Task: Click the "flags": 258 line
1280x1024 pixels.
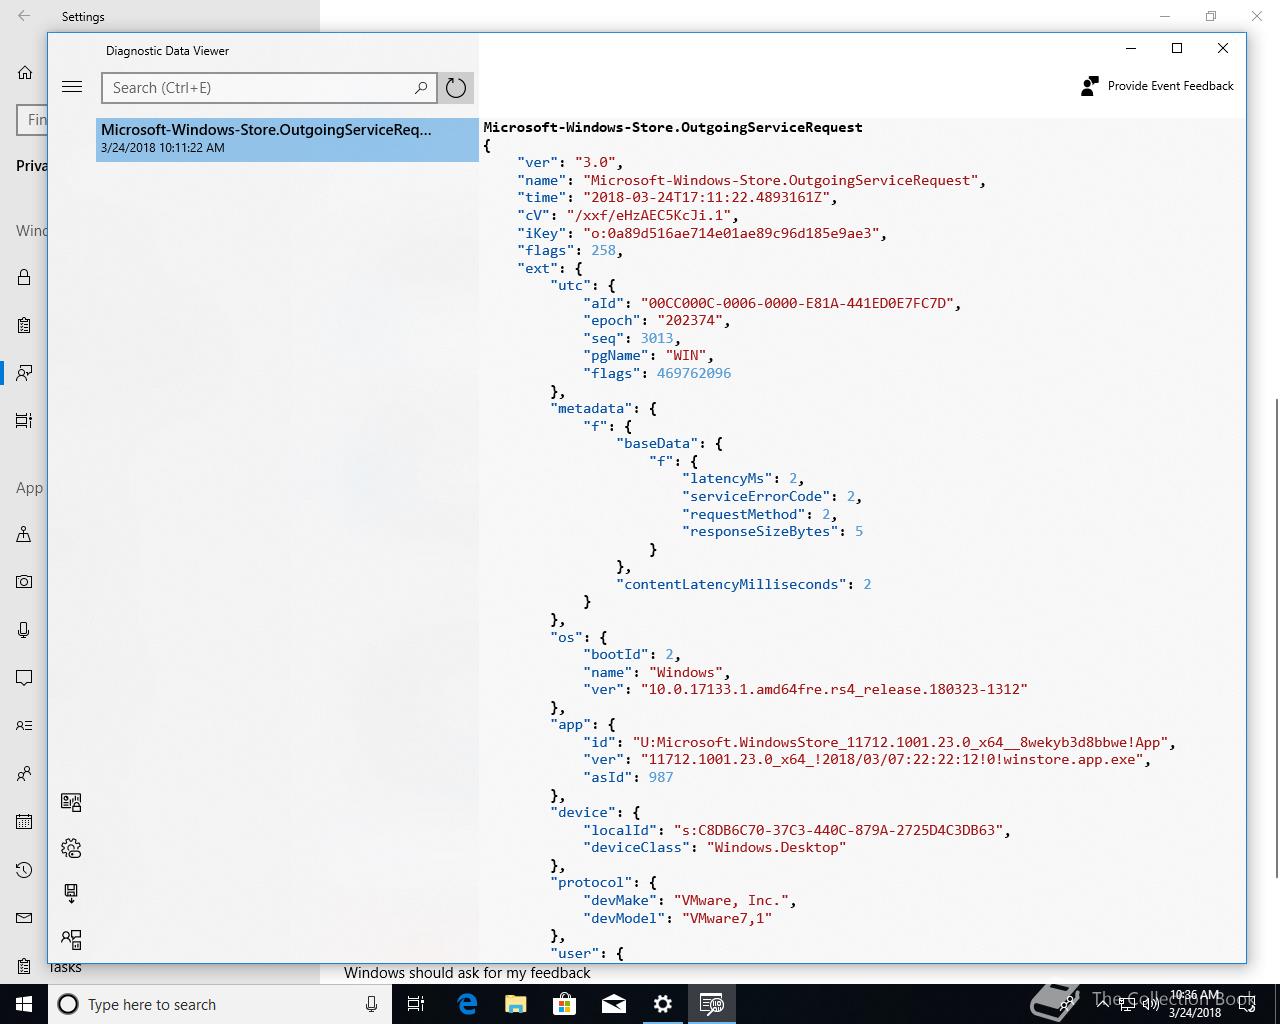Action: [570, 250]
